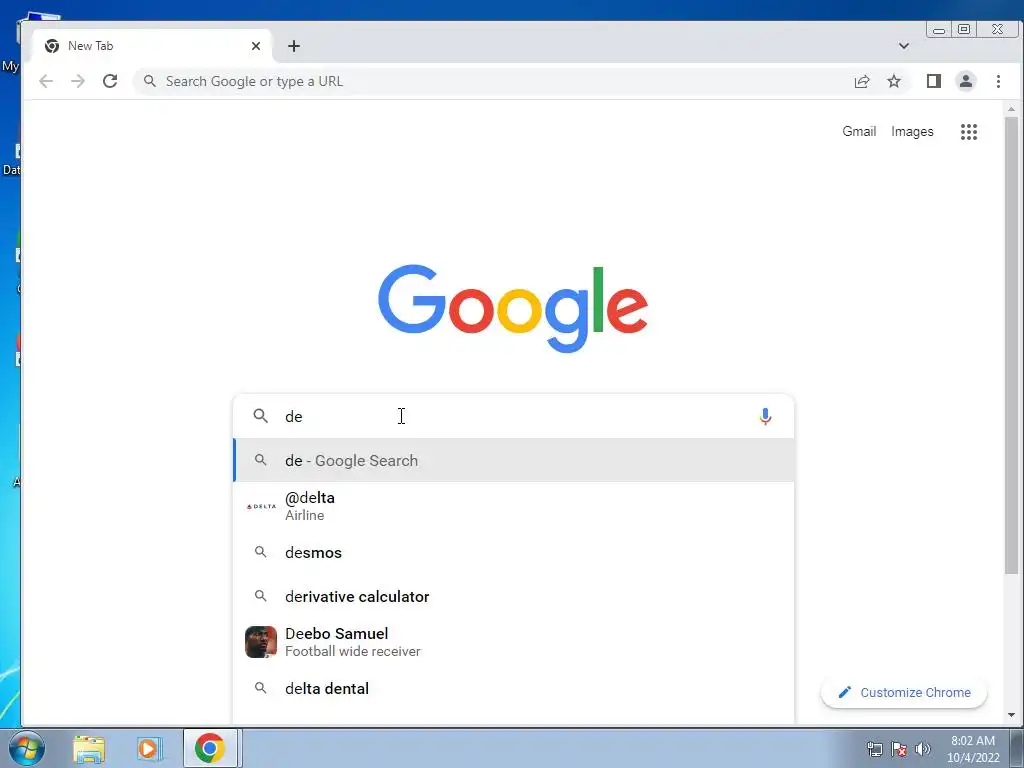
Task: Click the pencil icon on Customize Chrome
Action: tap(844, 692)
